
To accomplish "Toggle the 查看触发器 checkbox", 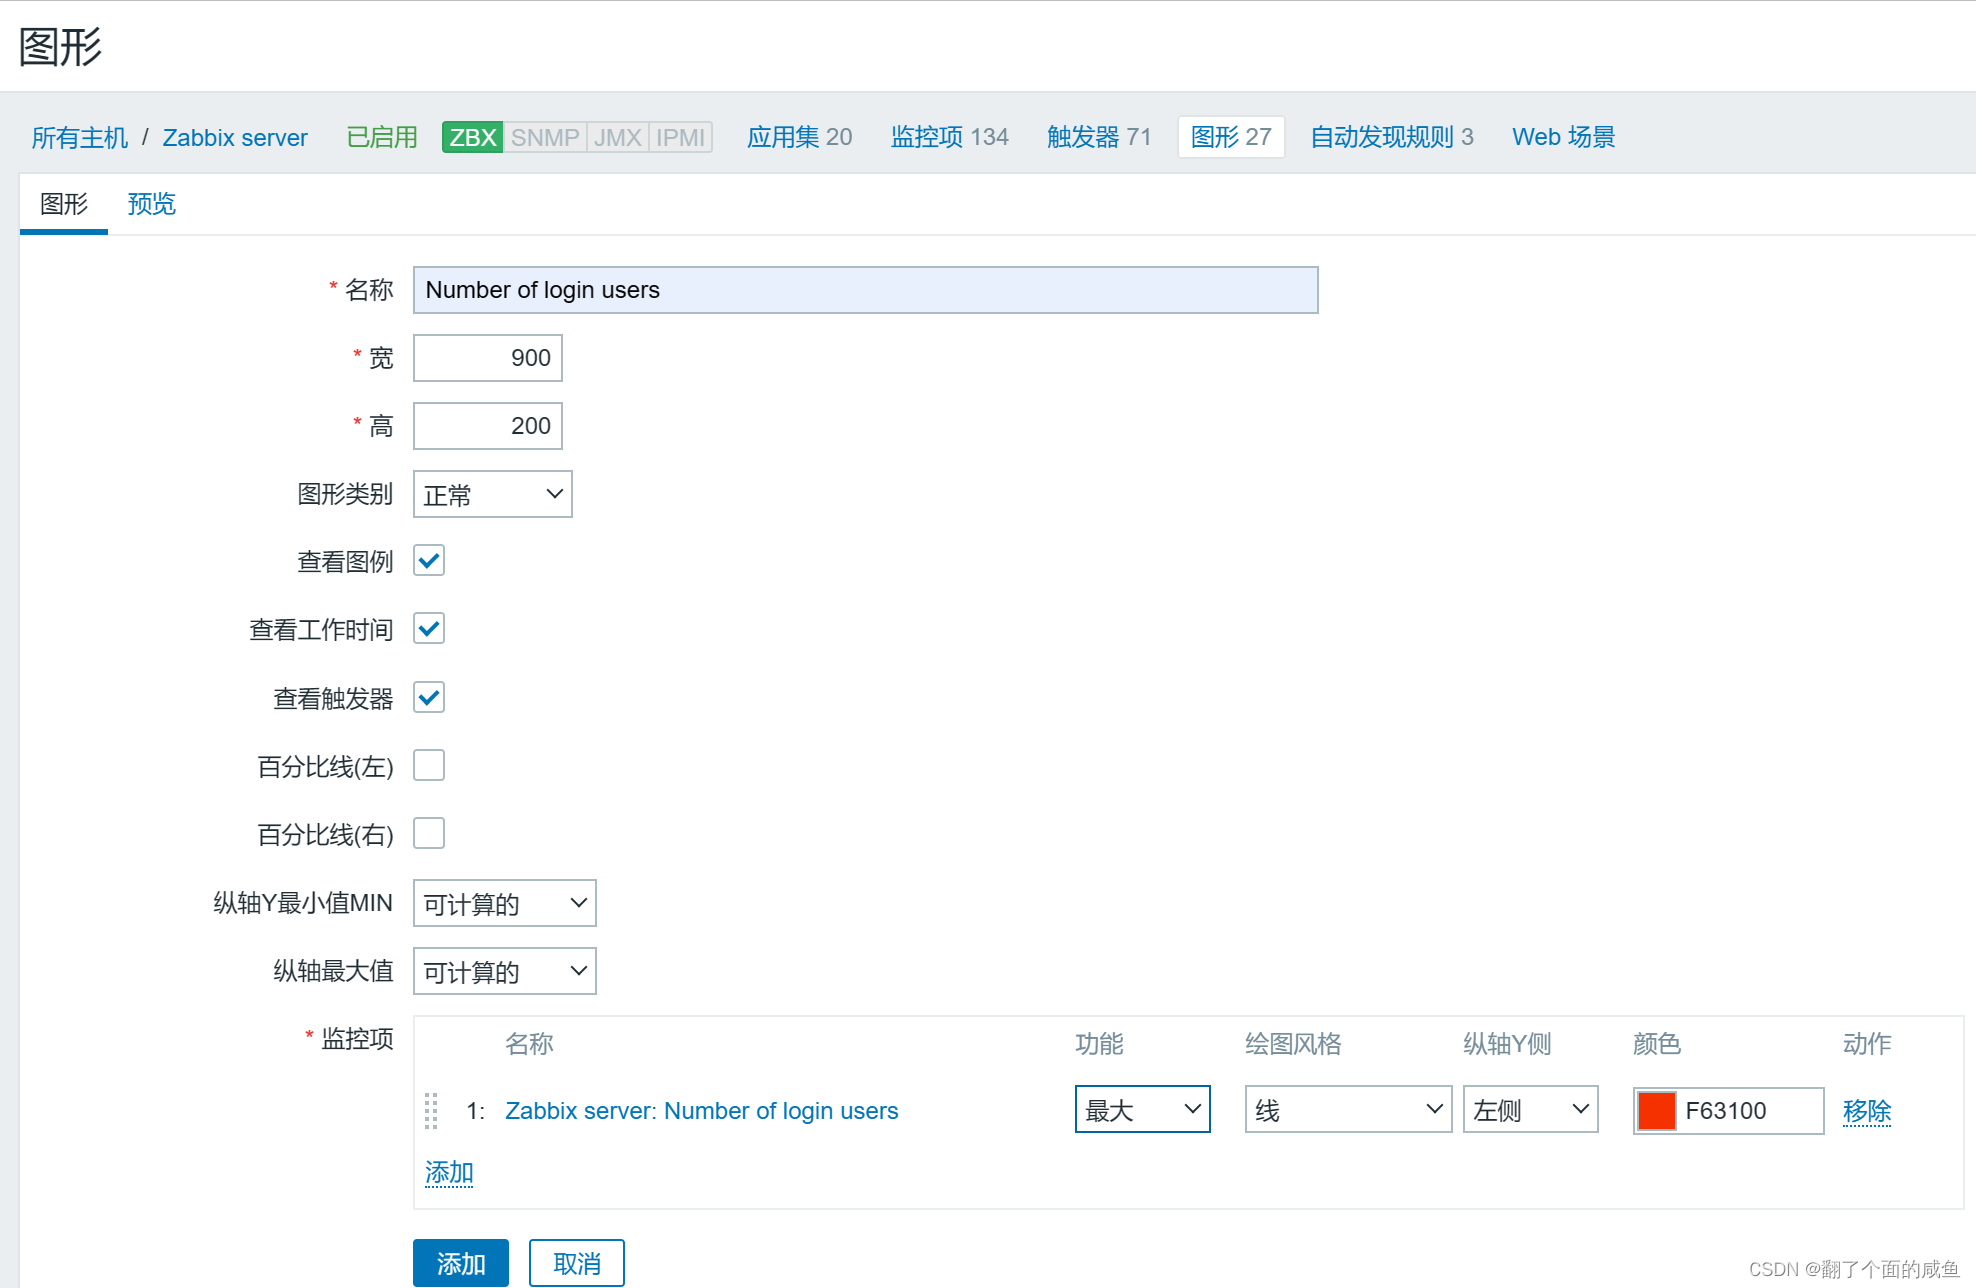I will [x=429, y=697].
